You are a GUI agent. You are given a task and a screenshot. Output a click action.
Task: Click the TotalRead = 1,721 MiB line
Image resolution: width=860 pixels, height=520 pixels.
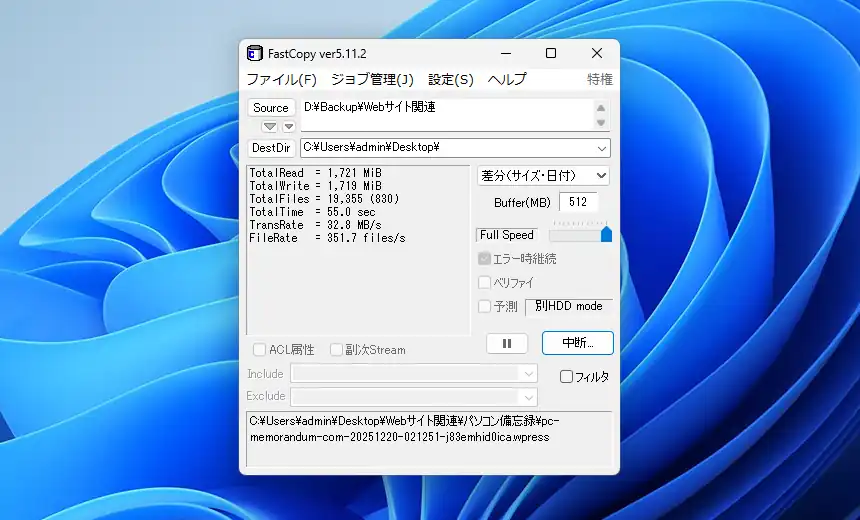(x=315, y=173)
